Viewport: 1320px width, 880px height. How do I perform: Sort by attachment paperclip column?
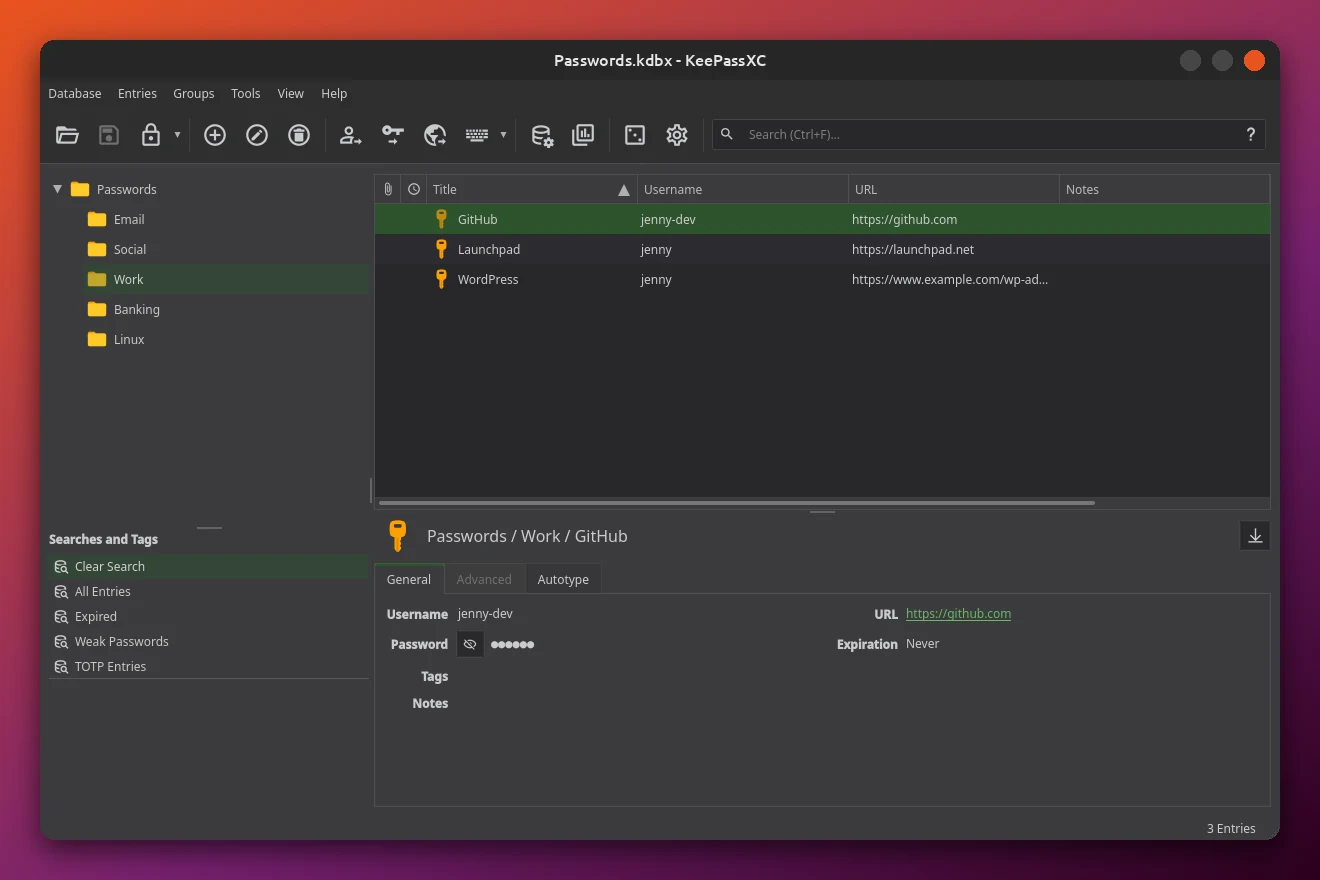388,189
